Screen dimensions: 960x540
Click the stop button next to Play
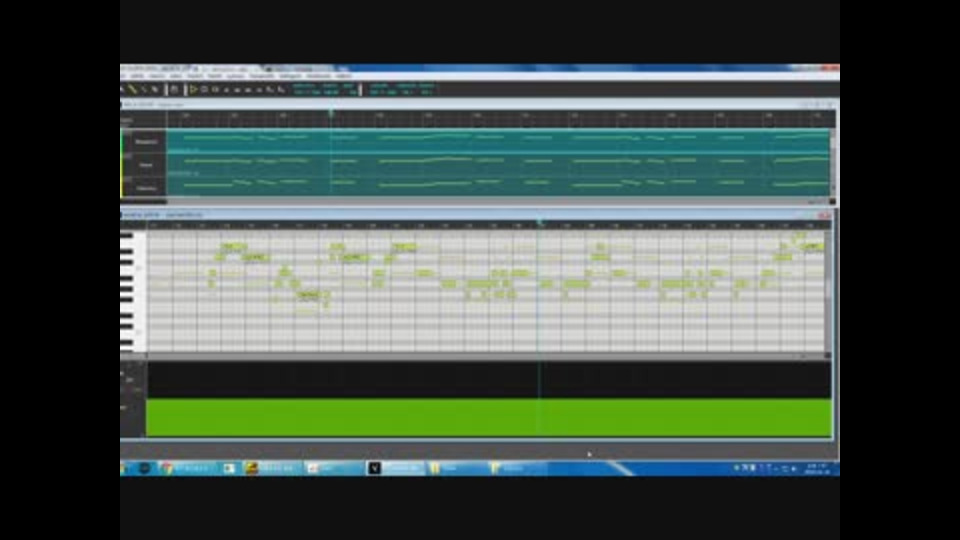tap(204, 89)
